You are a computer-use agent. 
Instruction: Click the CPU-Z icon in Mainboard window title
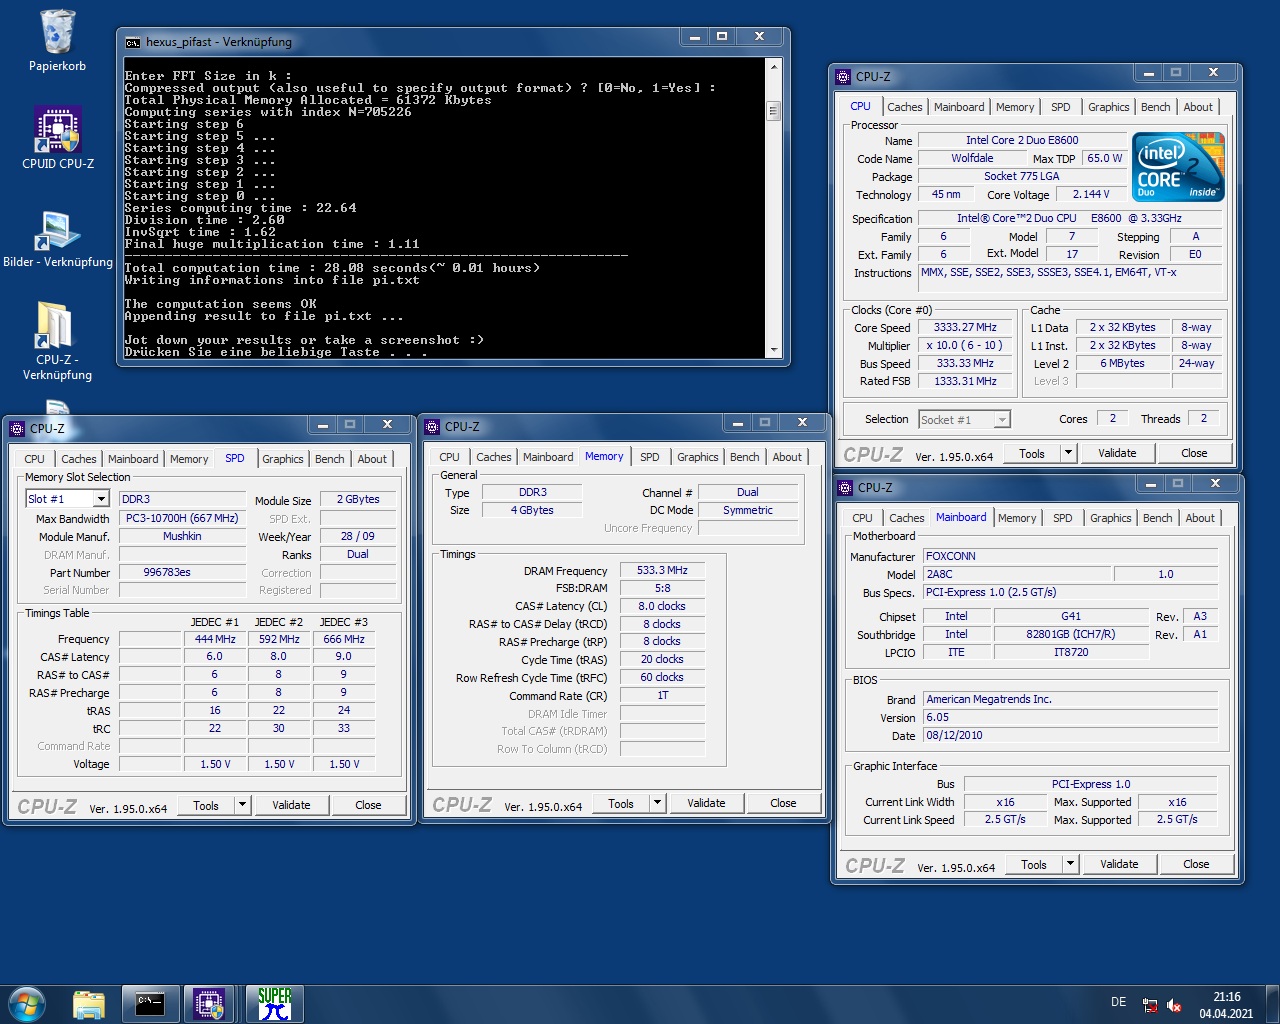coord(846,487)
